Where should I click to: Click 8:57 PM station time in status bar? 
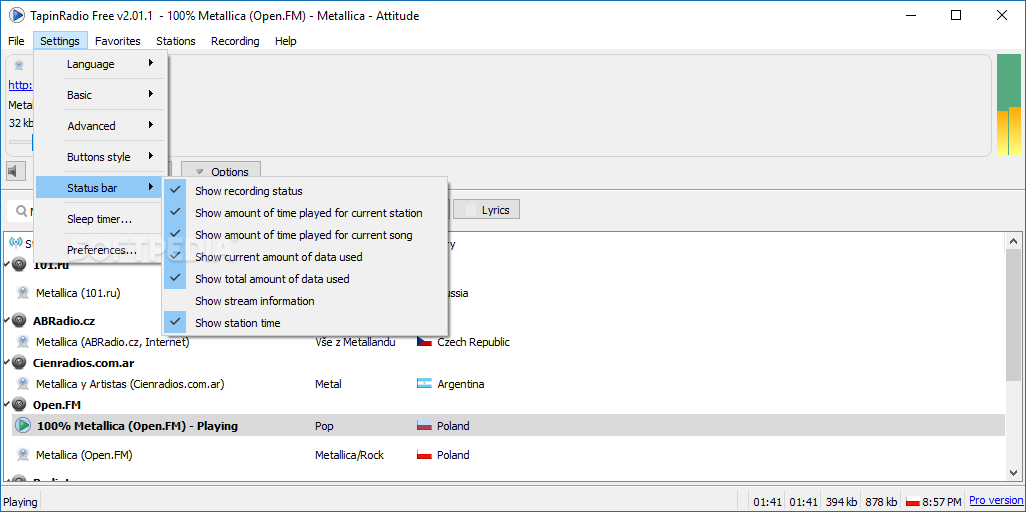coord(942,502)
